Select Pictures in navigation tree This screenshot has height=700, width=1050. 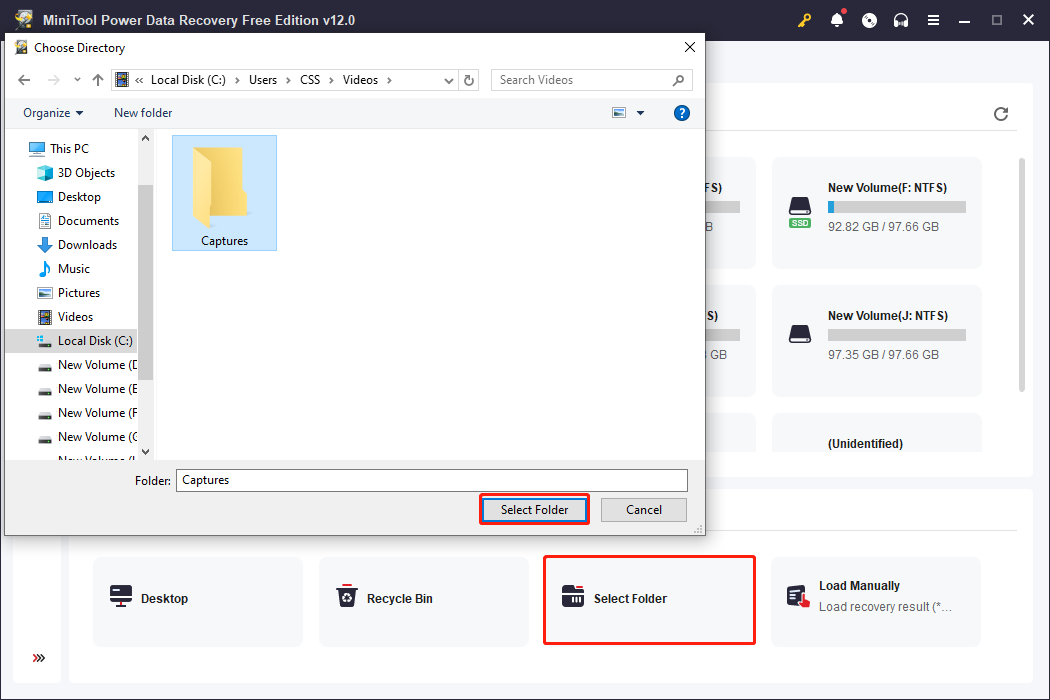point(69,293)
